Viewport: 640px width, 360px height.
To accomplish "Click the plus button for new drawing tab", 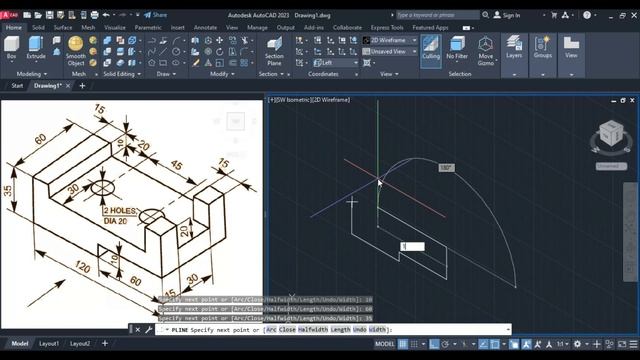I will [x=82, y=86].
